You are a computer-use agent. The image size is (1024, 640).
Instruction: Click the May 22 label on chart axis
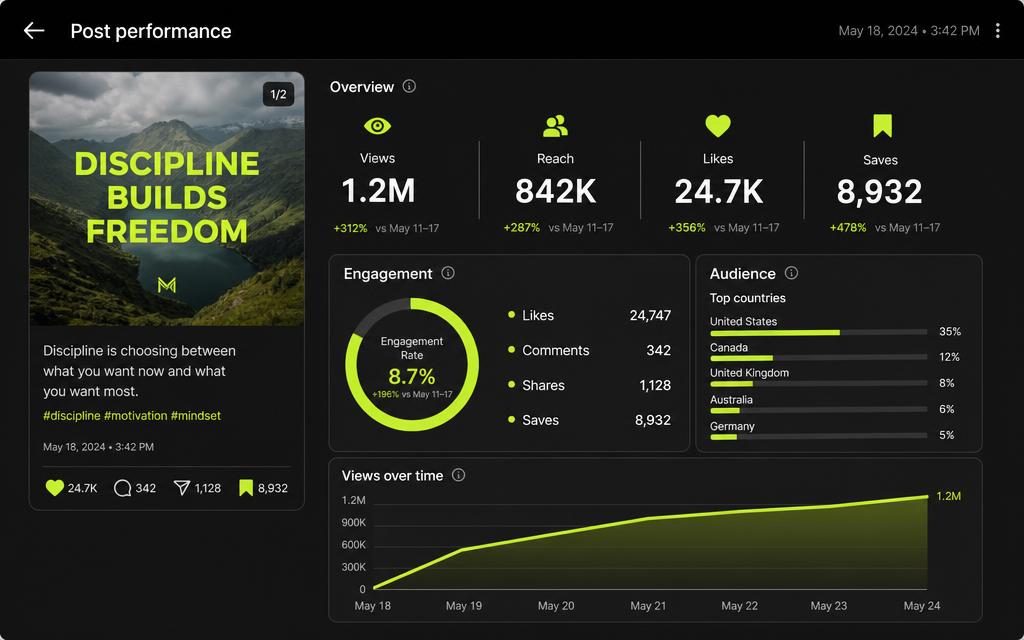[x=739, y=605]
